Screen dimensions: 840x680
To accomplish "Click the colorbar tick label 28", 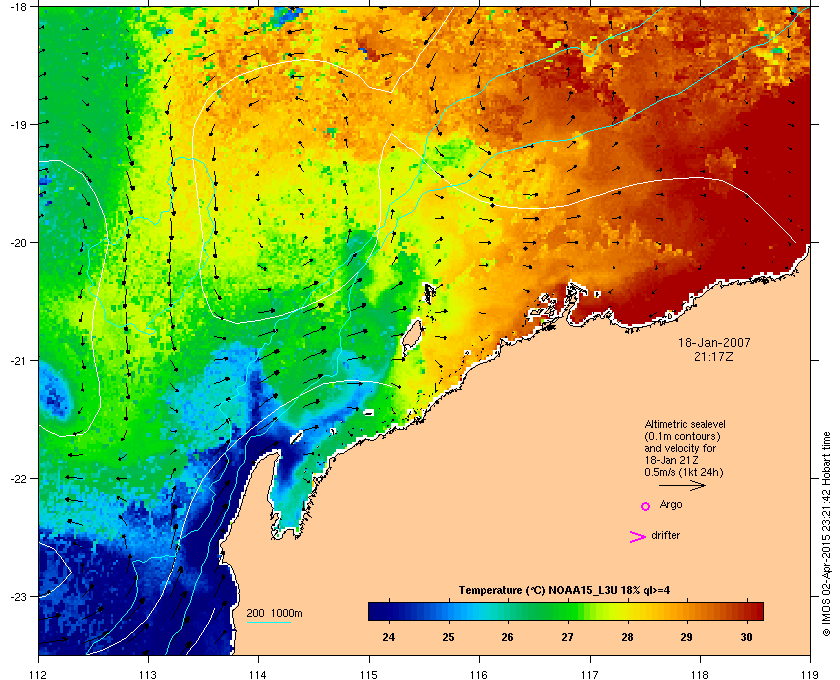I will coord(627,637).
